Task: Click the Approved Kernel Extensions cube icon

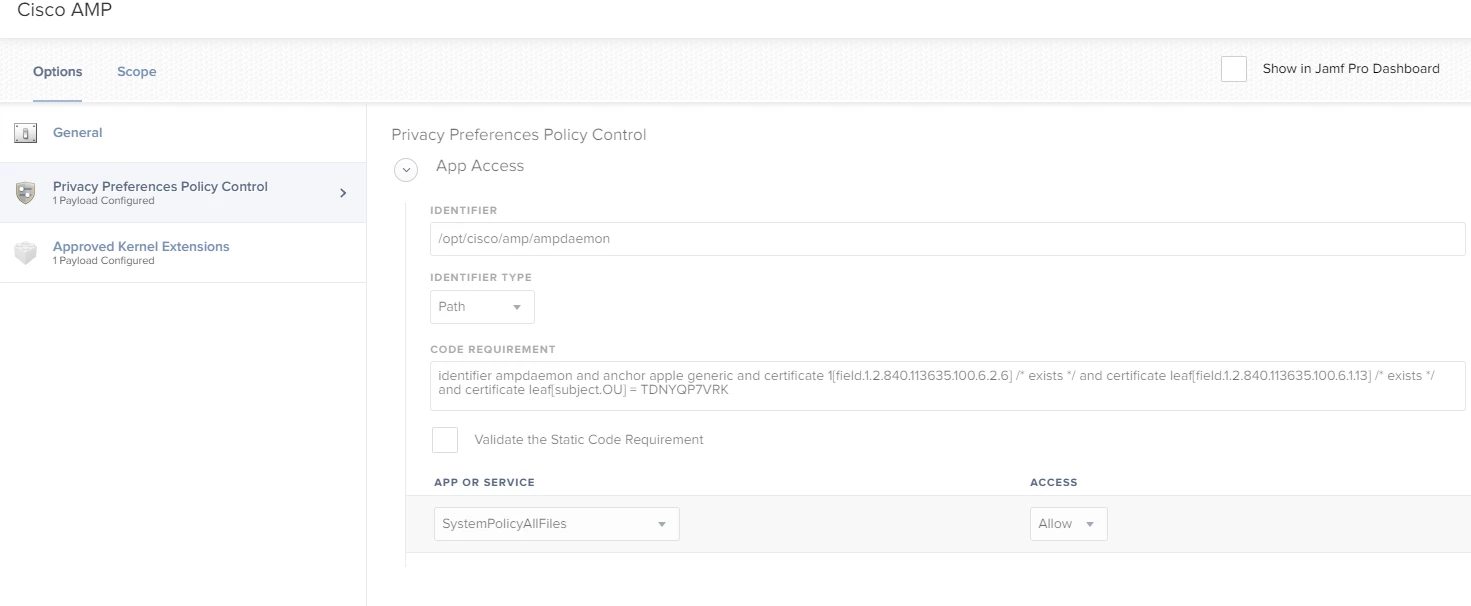Action: tap(25, 253)
